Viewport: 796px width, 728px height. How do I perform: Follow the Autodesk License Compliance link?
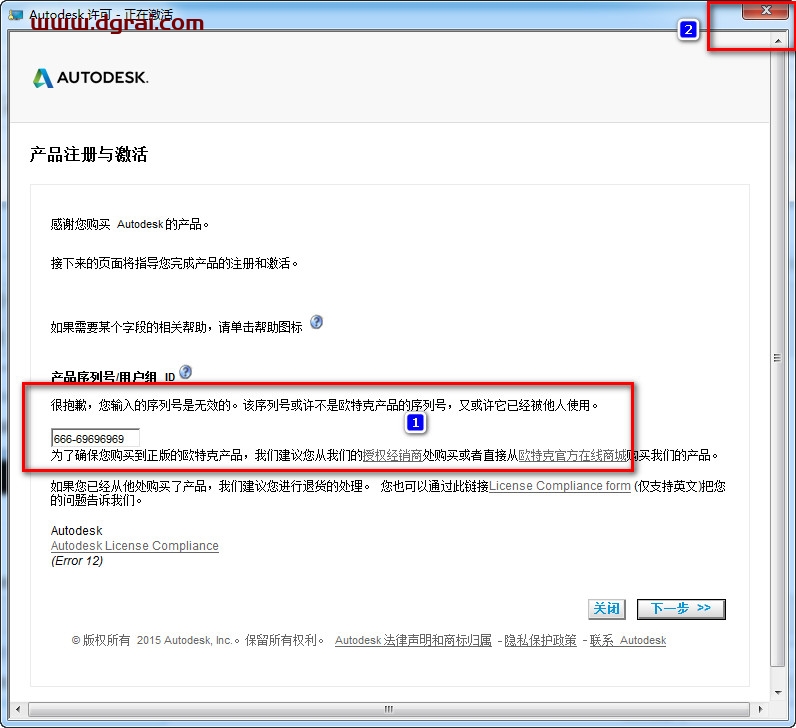click(x=134, y=546)
